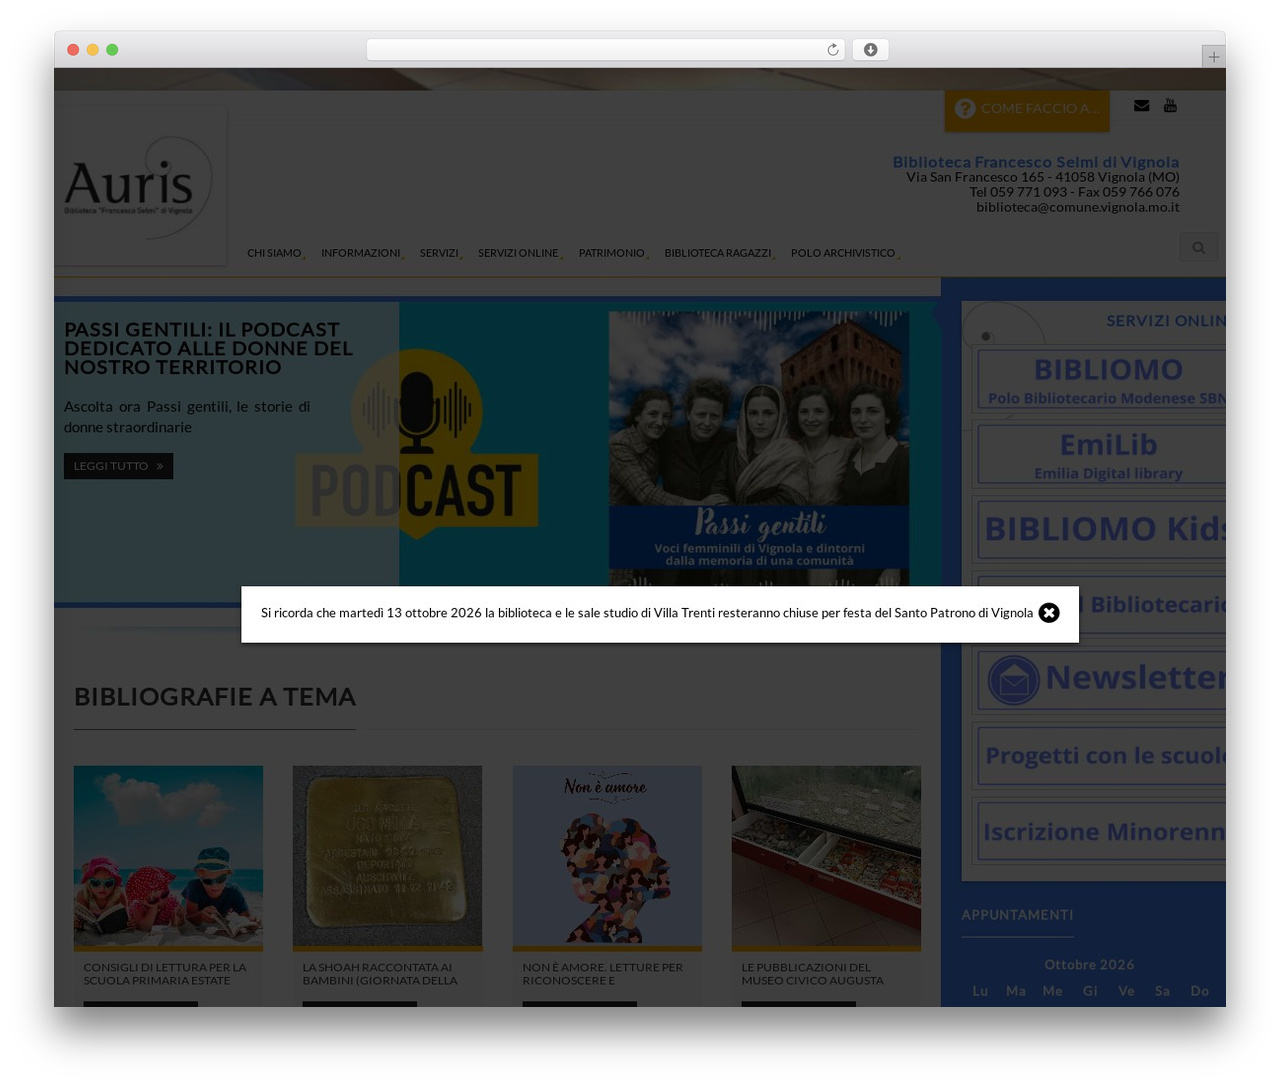Click the browser address bar
This screenshot has height=1084, width=1280.
[x=605, y=50]
